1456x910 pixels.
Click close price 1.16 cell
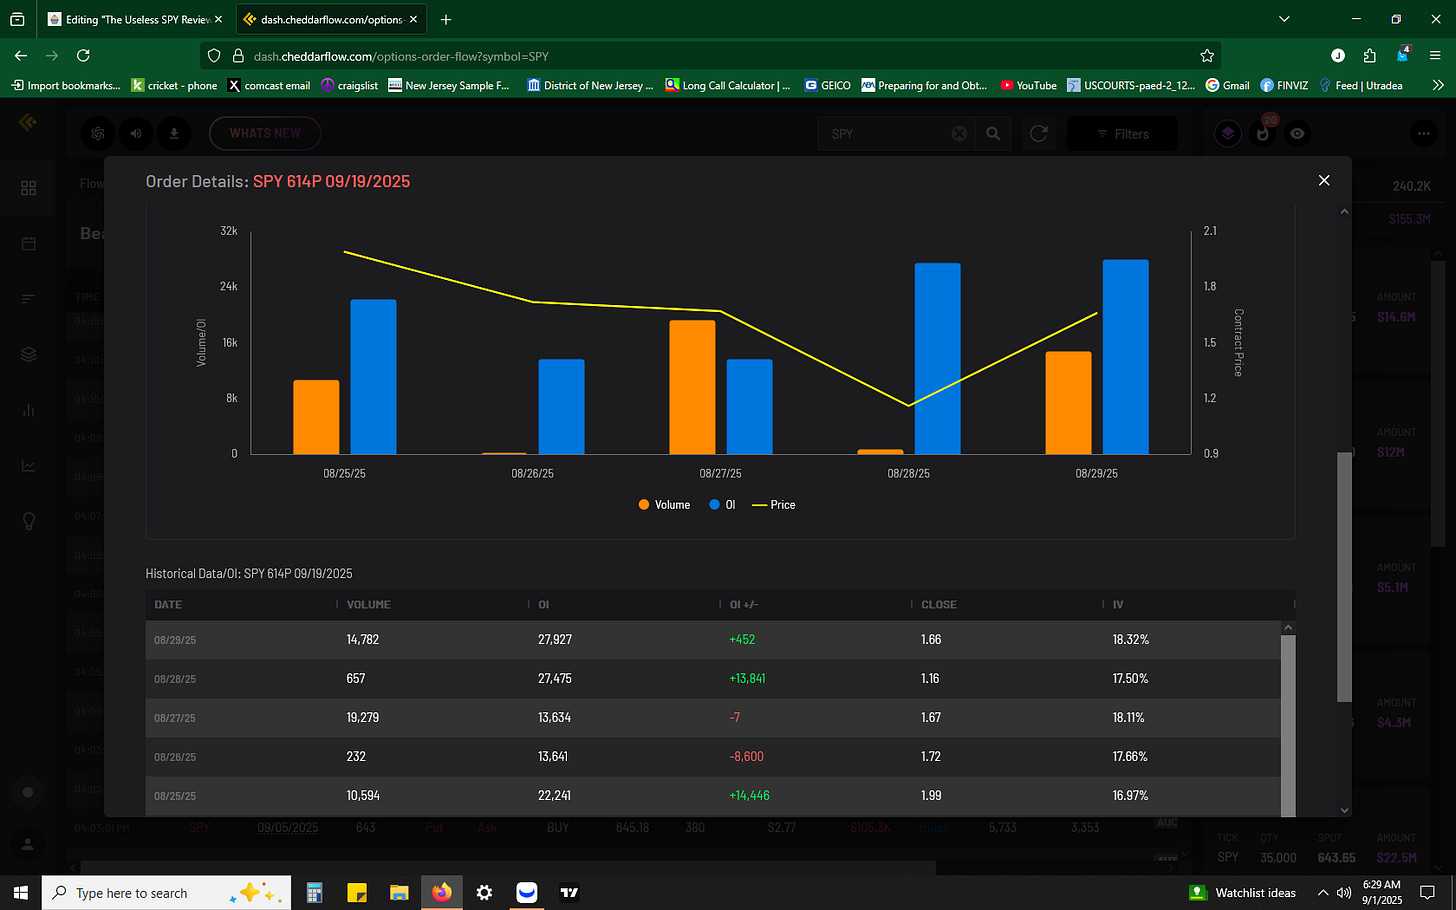[x=930, y=679]
